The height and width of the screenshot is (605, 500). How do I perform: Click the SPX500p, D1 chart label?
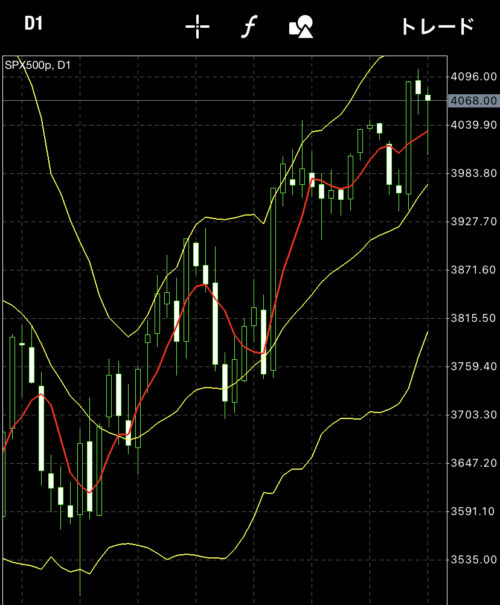(x=38, y=65)
